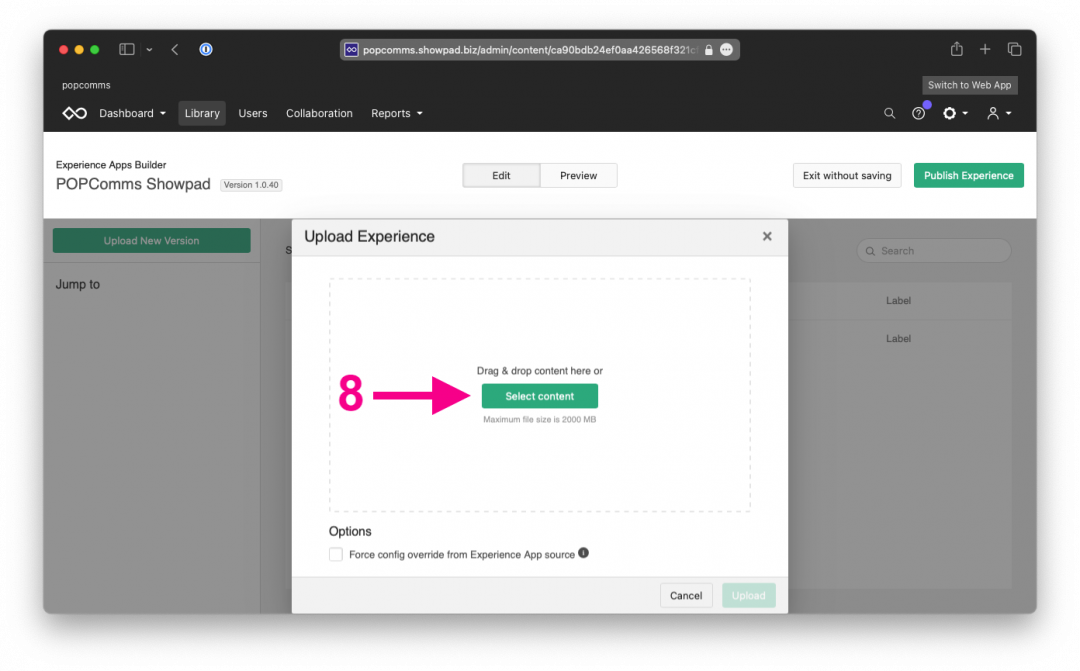The width and height of the screenshot is (1080, 671).
Task: Open the browser sidebar panel icon
Action: click(x=126, y=48)
